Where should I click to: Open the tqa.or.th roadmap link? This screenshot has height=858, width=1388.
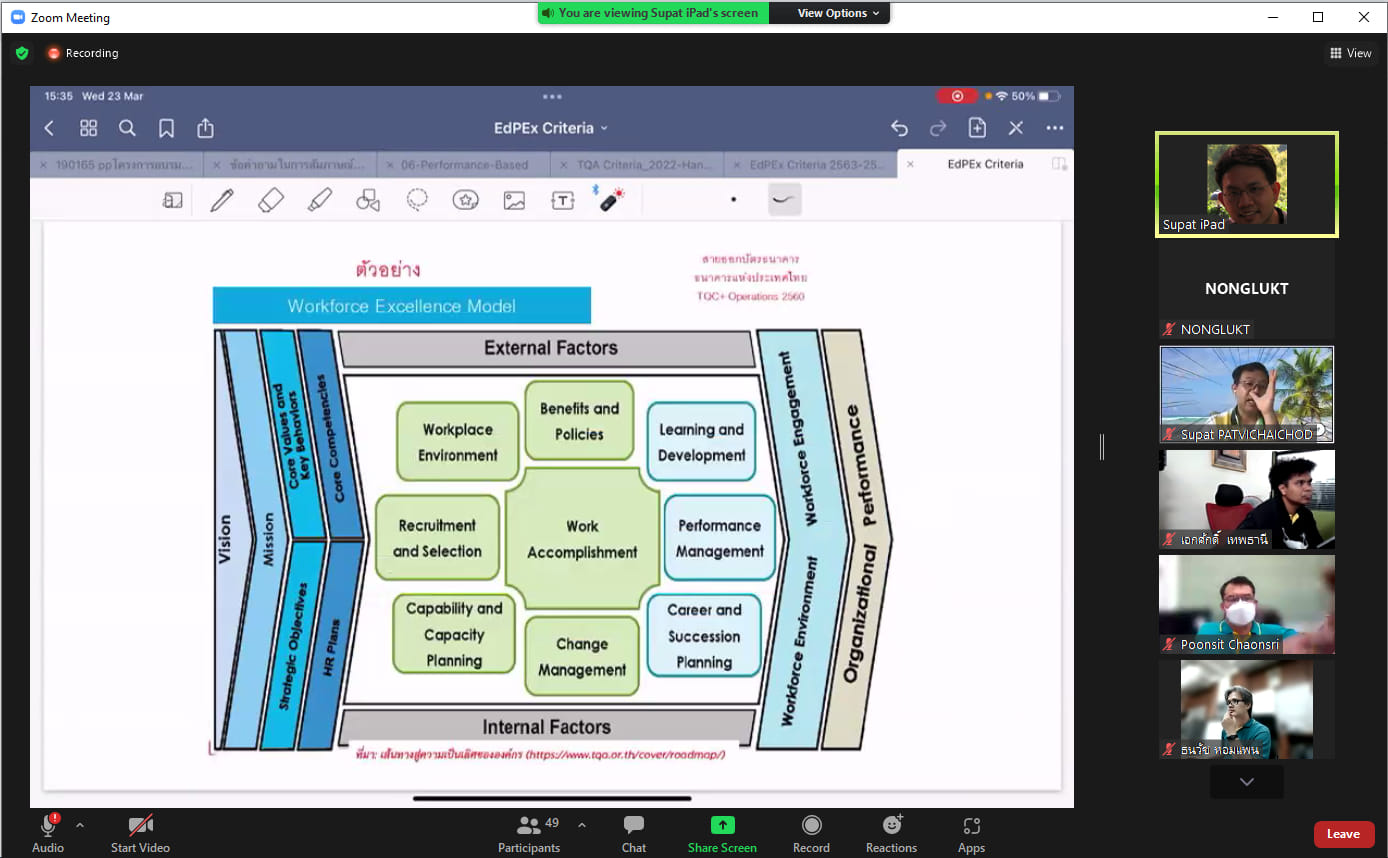tap(625, 754)
